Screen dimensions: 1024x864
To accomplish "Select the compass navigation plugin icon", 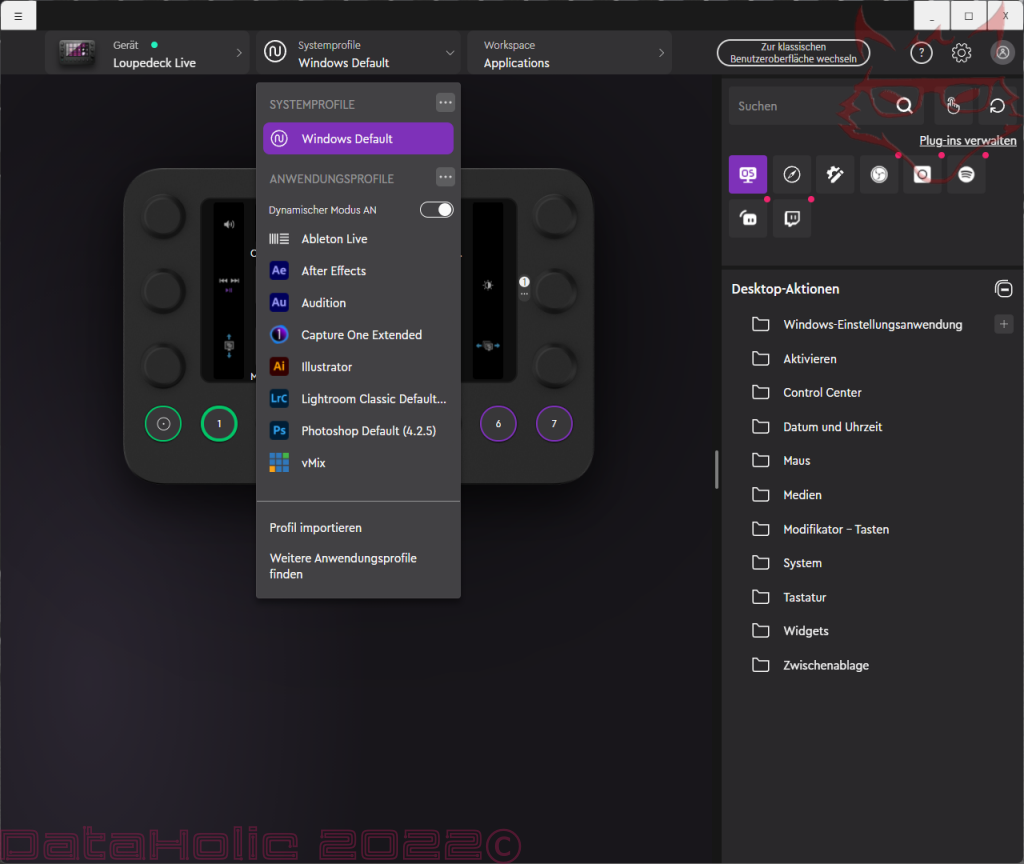I will [x=792, y=174].
